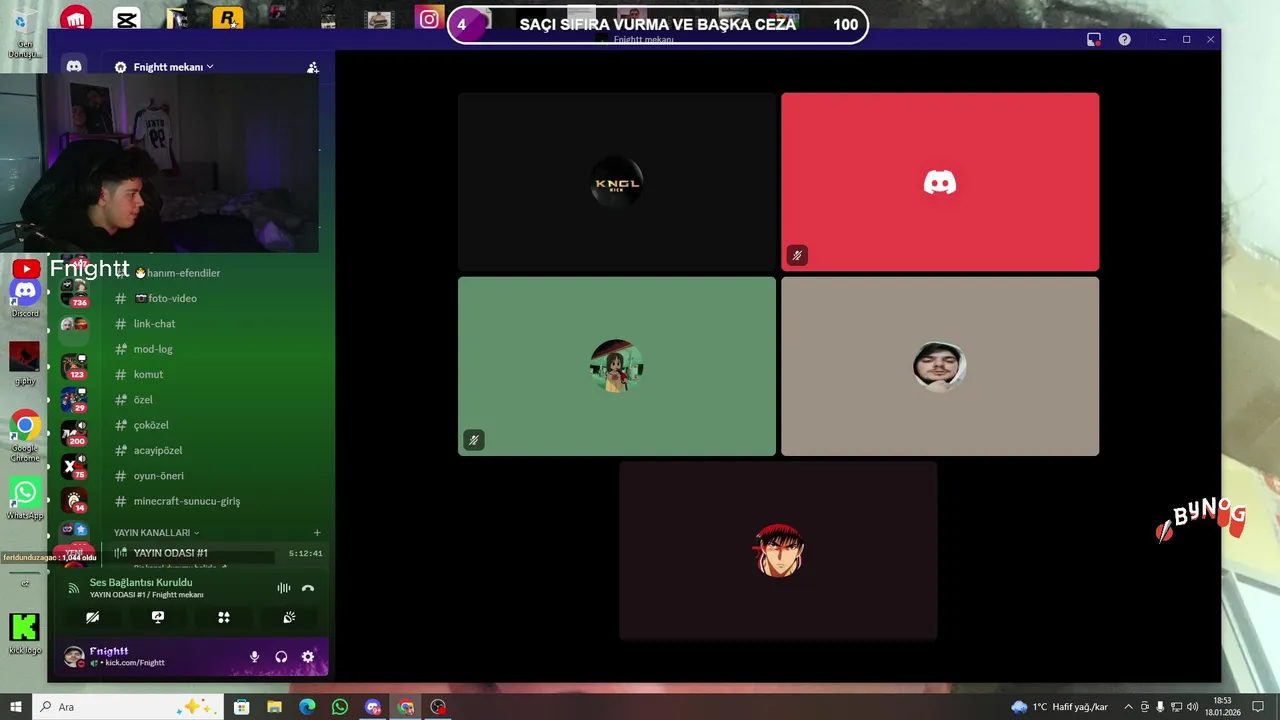Open Rockstar Games Launcher desktop icon

click(228, 17)
